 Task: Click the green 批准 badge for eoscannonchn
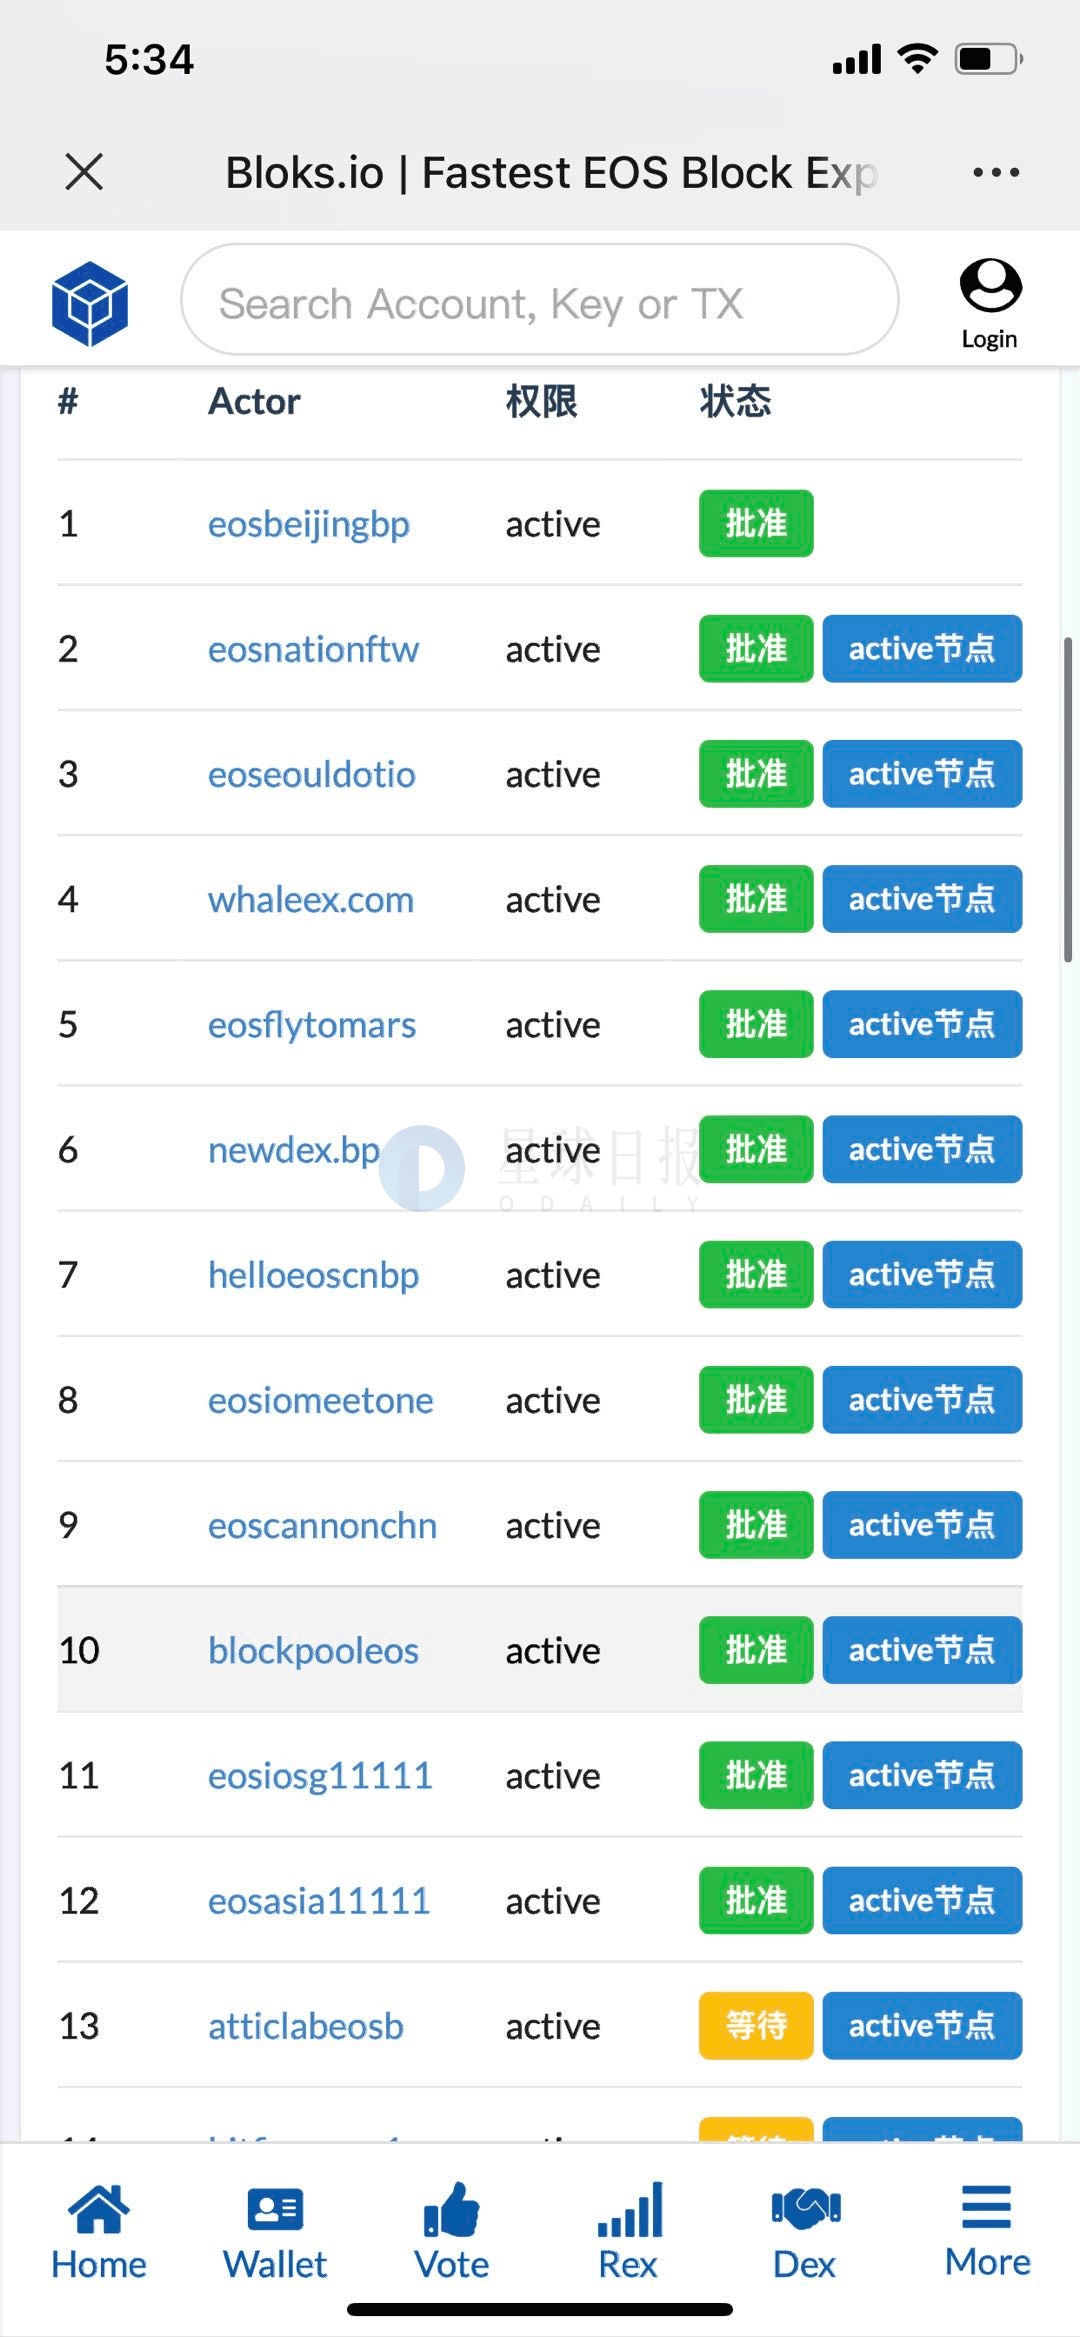click(756, 1525)
